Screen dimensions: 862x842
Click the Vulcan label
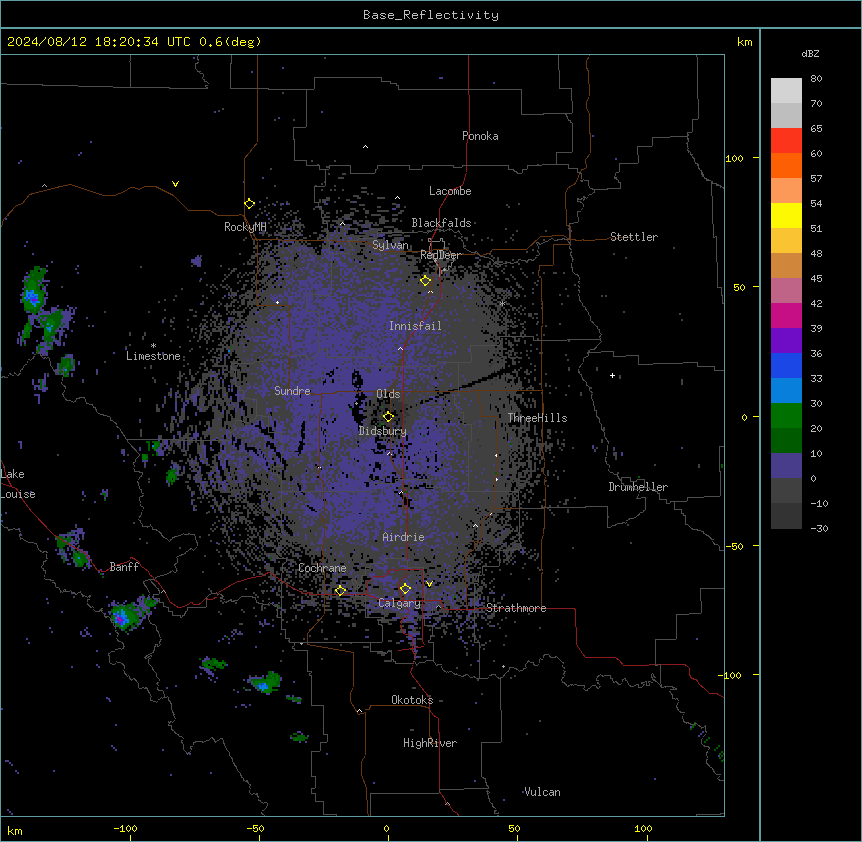click(543, 792)
